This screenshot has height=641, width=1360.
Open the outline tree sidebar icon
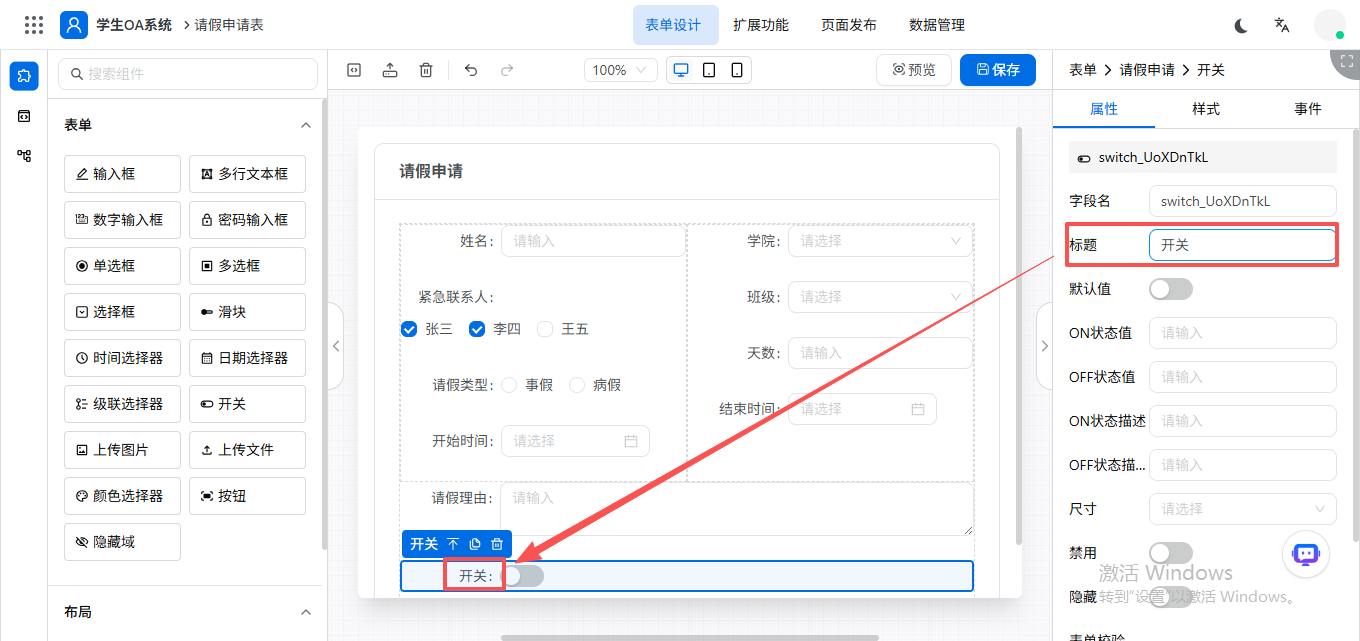click(24, 156)
